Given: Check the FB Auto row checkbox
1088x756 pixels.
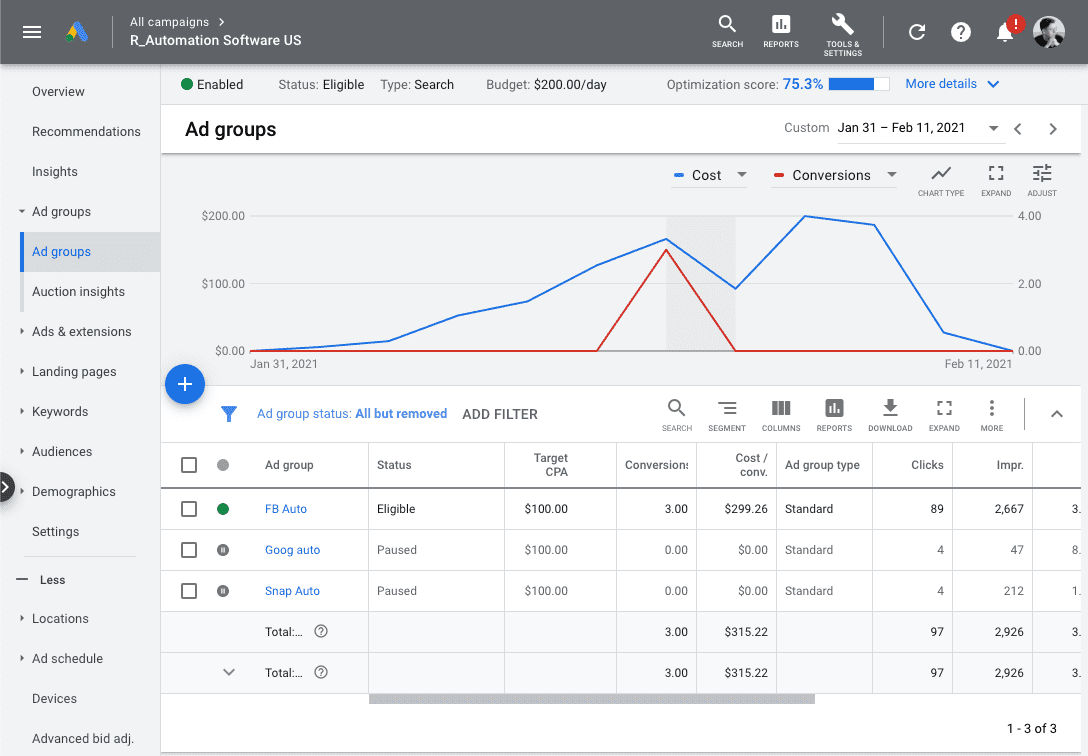Looking at the screenshot, I should point(189,509).
